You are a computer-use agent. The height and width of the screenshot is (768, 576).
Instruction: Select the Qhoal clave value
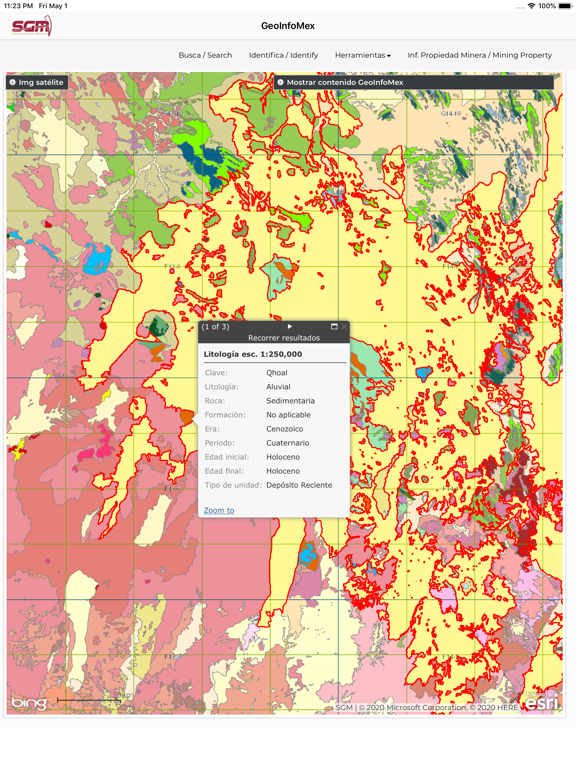tap(277, 373)
